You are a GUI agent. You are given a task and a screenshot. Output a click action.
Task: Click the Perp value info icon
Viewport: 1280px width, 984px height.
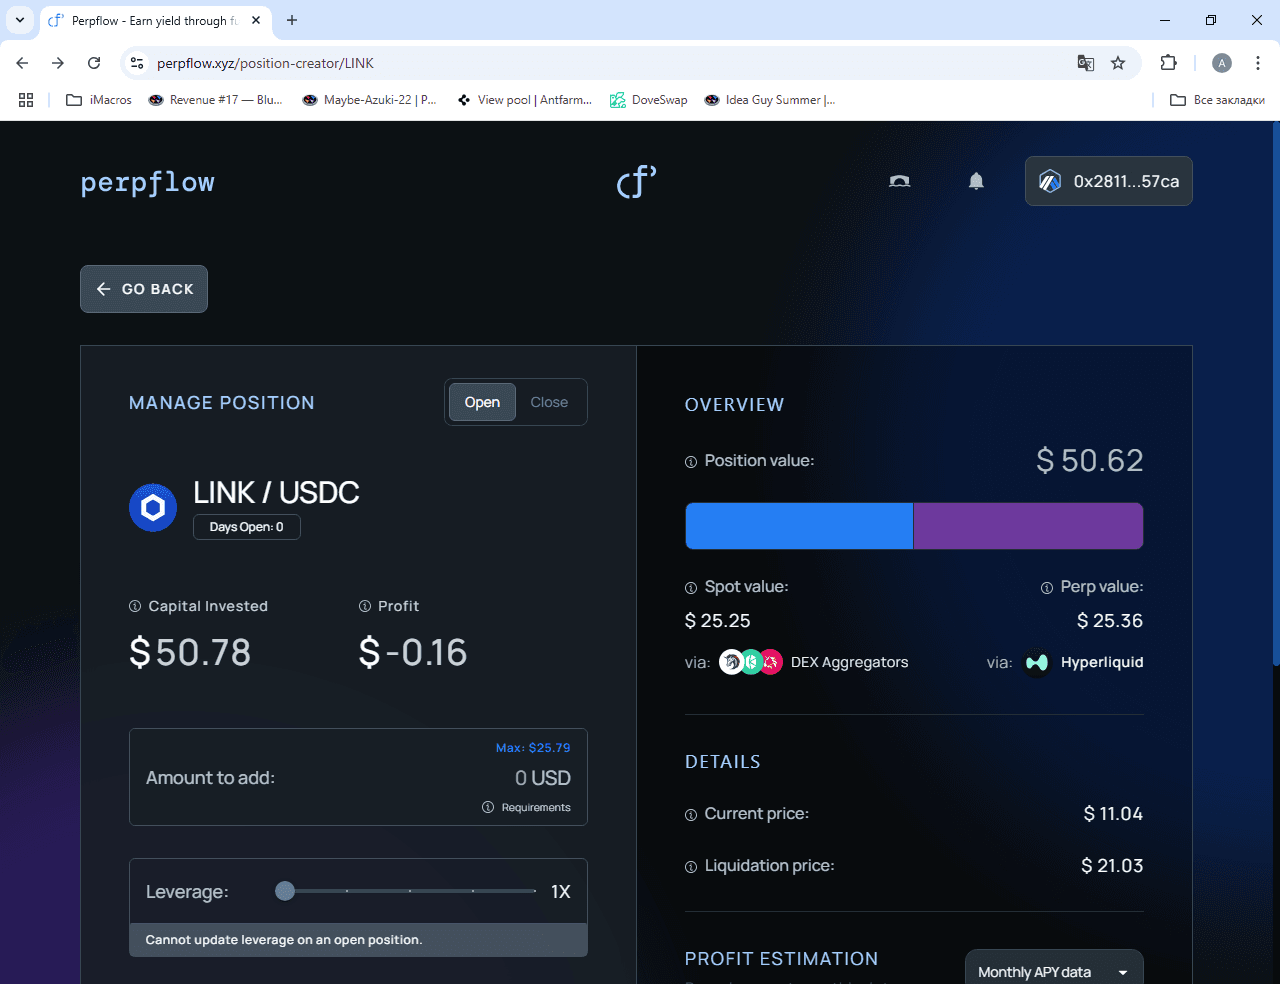tap(1047, 588)
